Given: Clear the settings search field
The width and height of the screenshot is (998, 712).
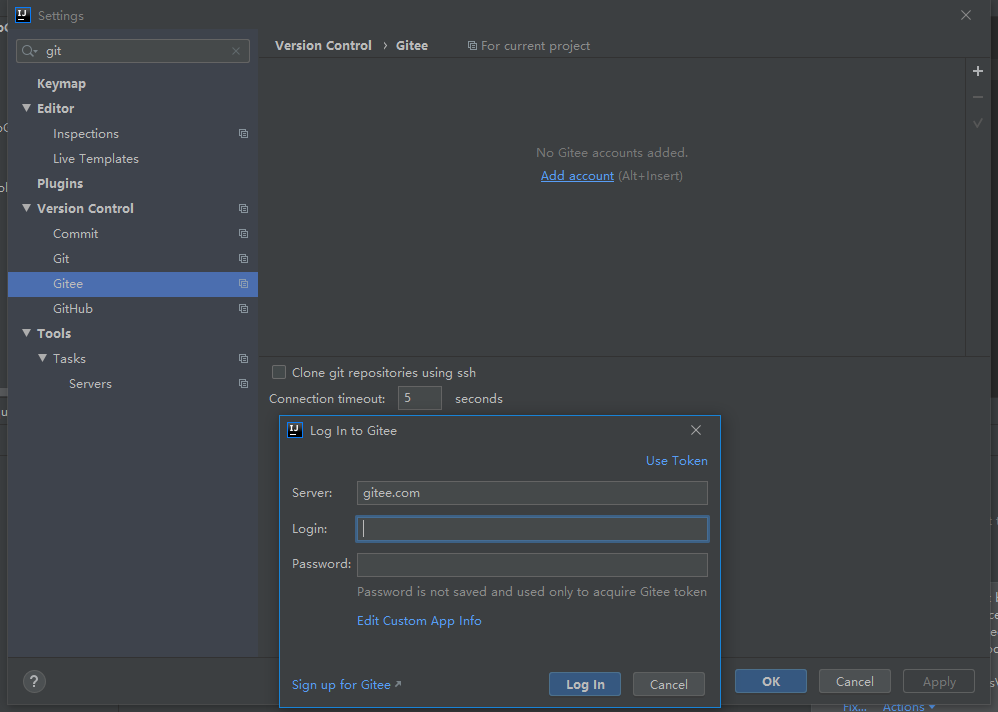Looking at the screenshot, I should 236,51.
